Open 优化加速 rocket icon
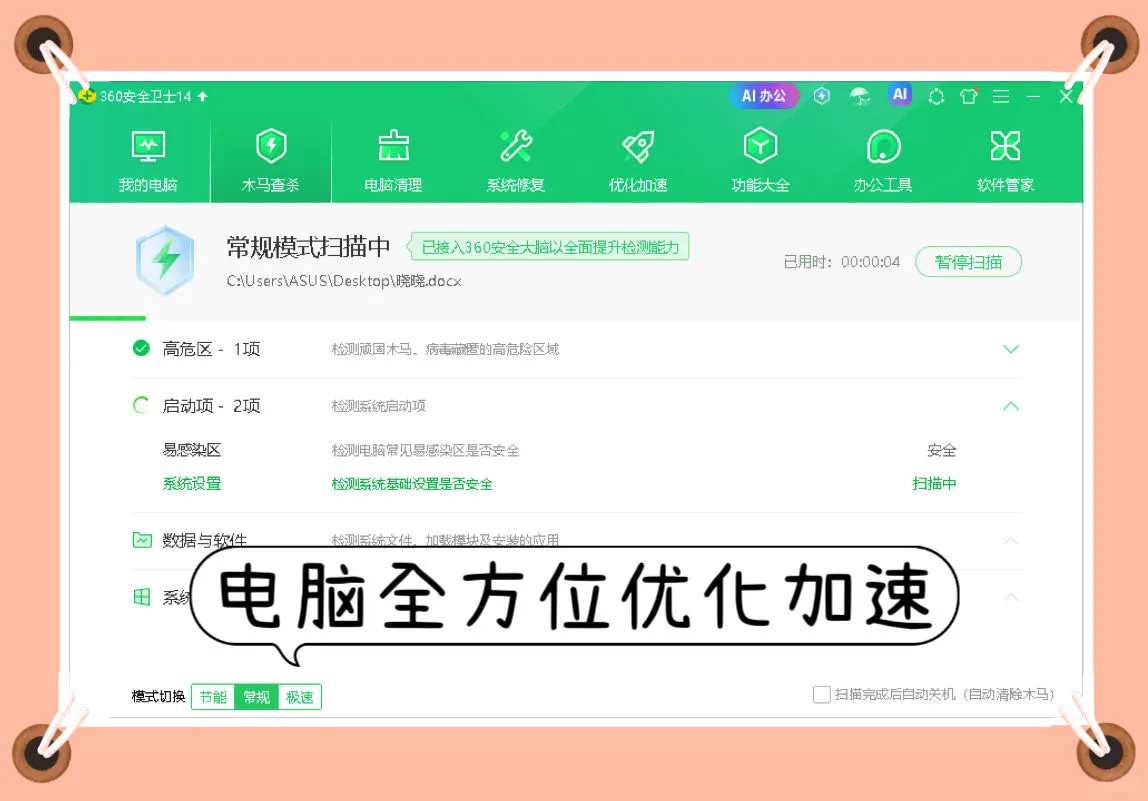 coord(637,146)
